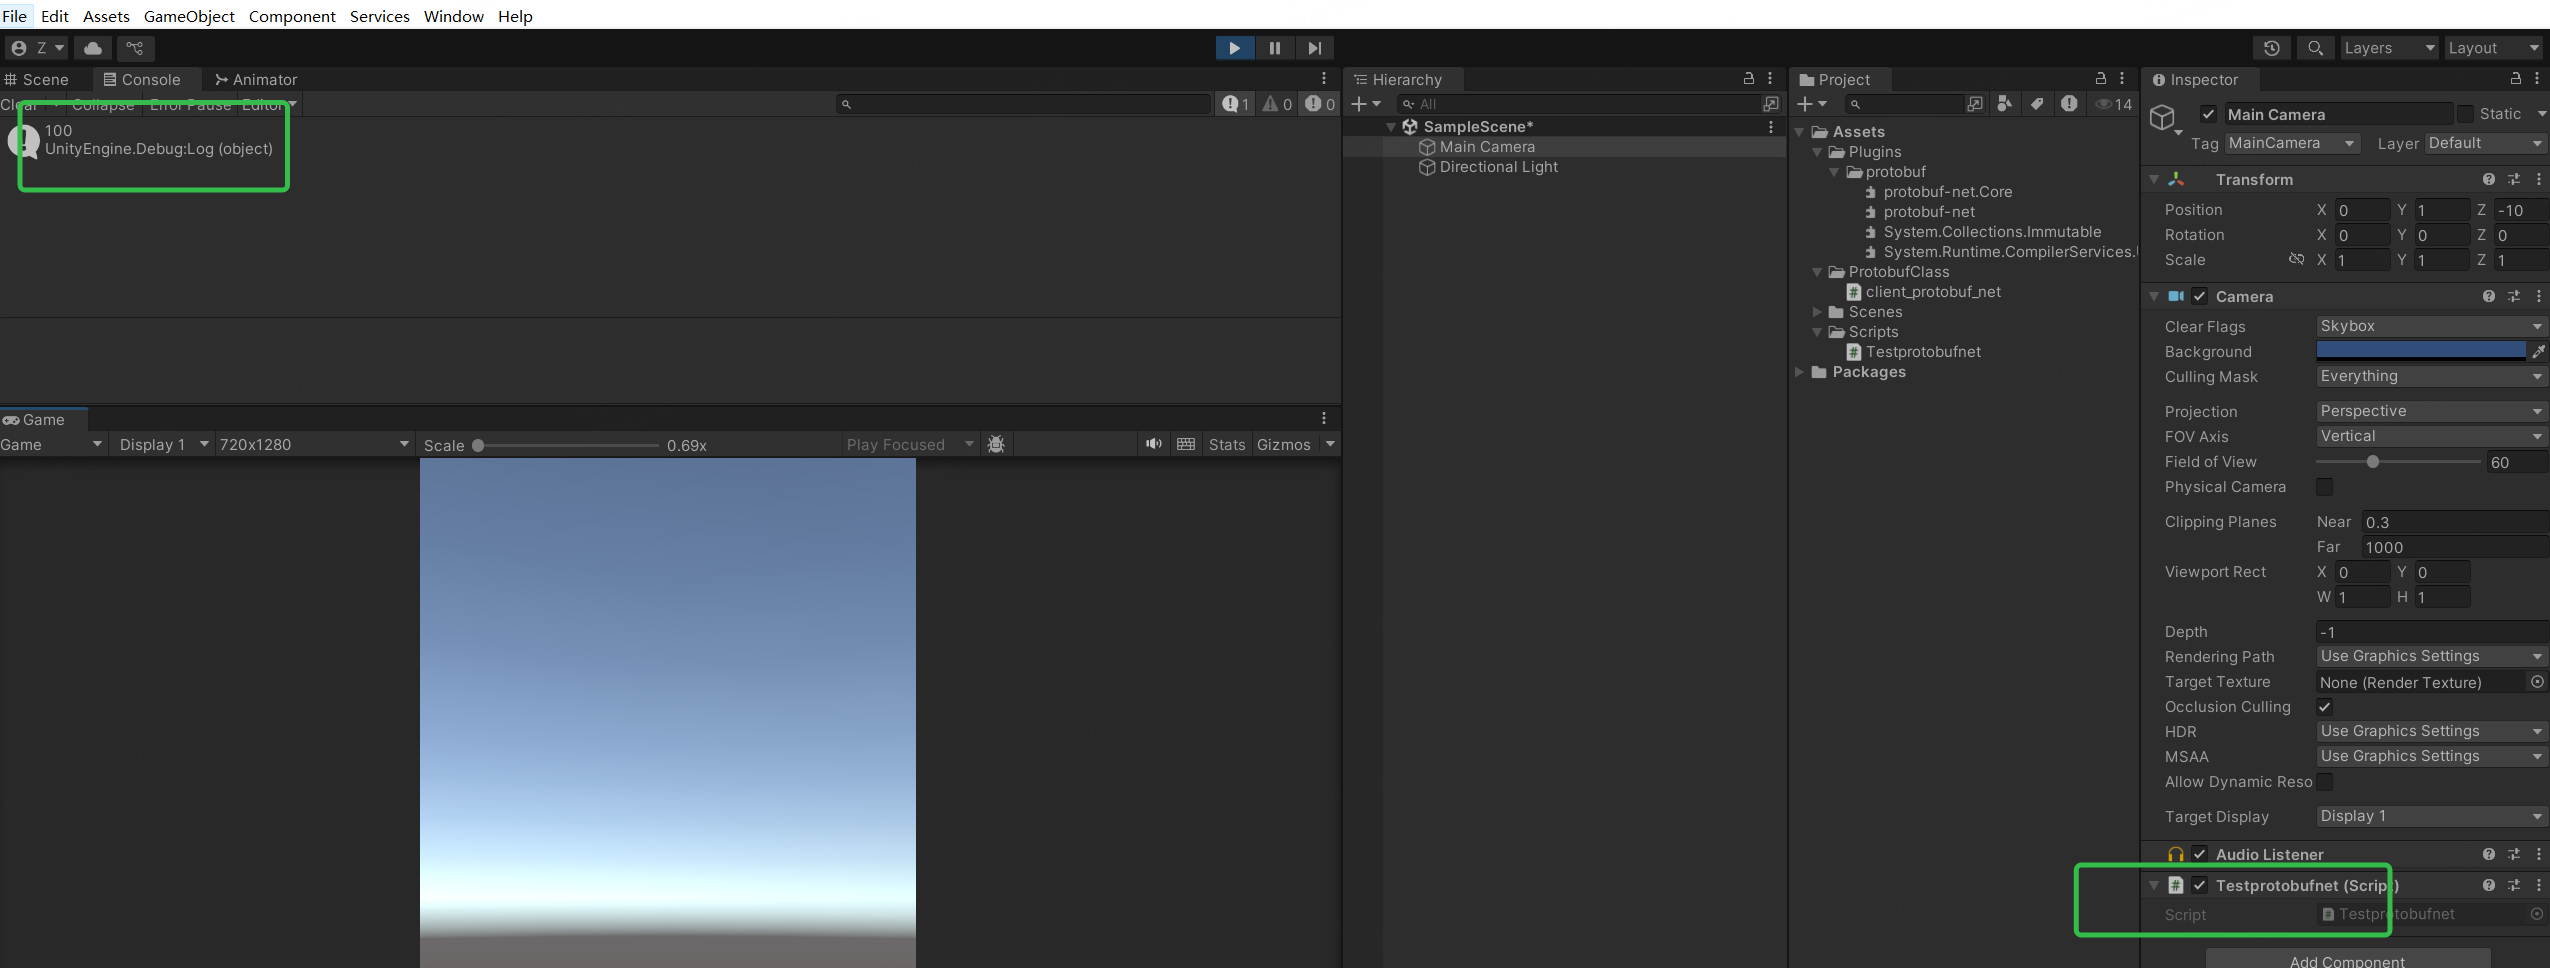Screen dimensions: 2550x968
Task: Click the Pause button in the toolbar
Action: (x=1274, y=47)
